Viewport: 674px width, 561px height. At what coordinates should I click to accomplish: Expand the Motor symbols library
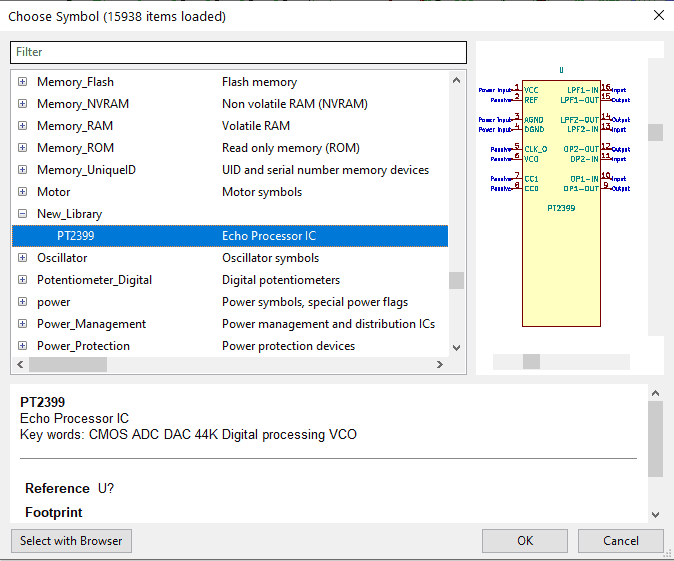[x=22, y=192]
